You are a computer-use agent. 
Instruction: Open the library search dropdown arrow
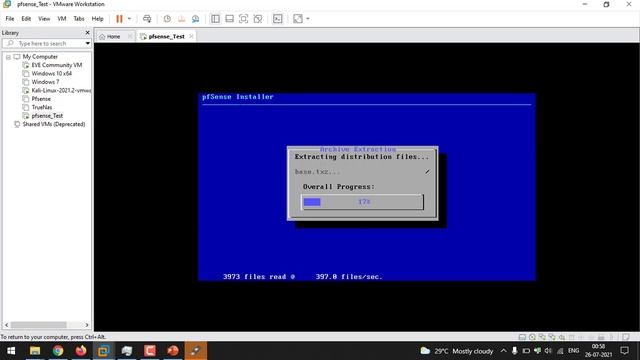(87, 43)
